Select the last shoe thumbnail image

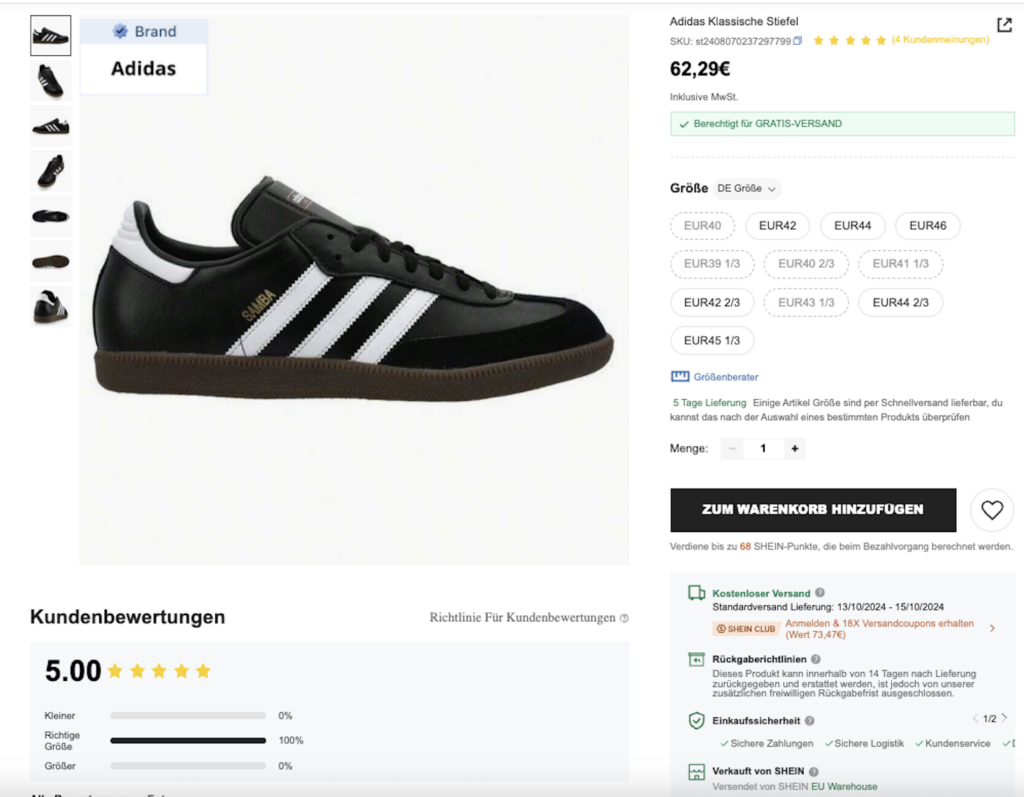tap(50, 307)
